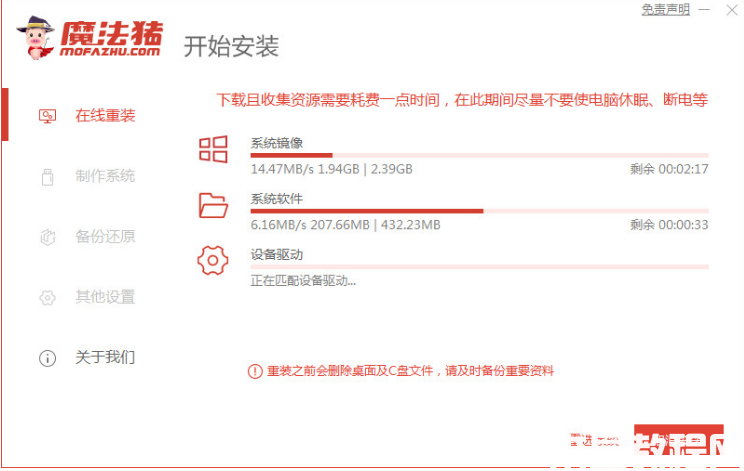Click the gear icon next to 其他设置

point(47,298)
